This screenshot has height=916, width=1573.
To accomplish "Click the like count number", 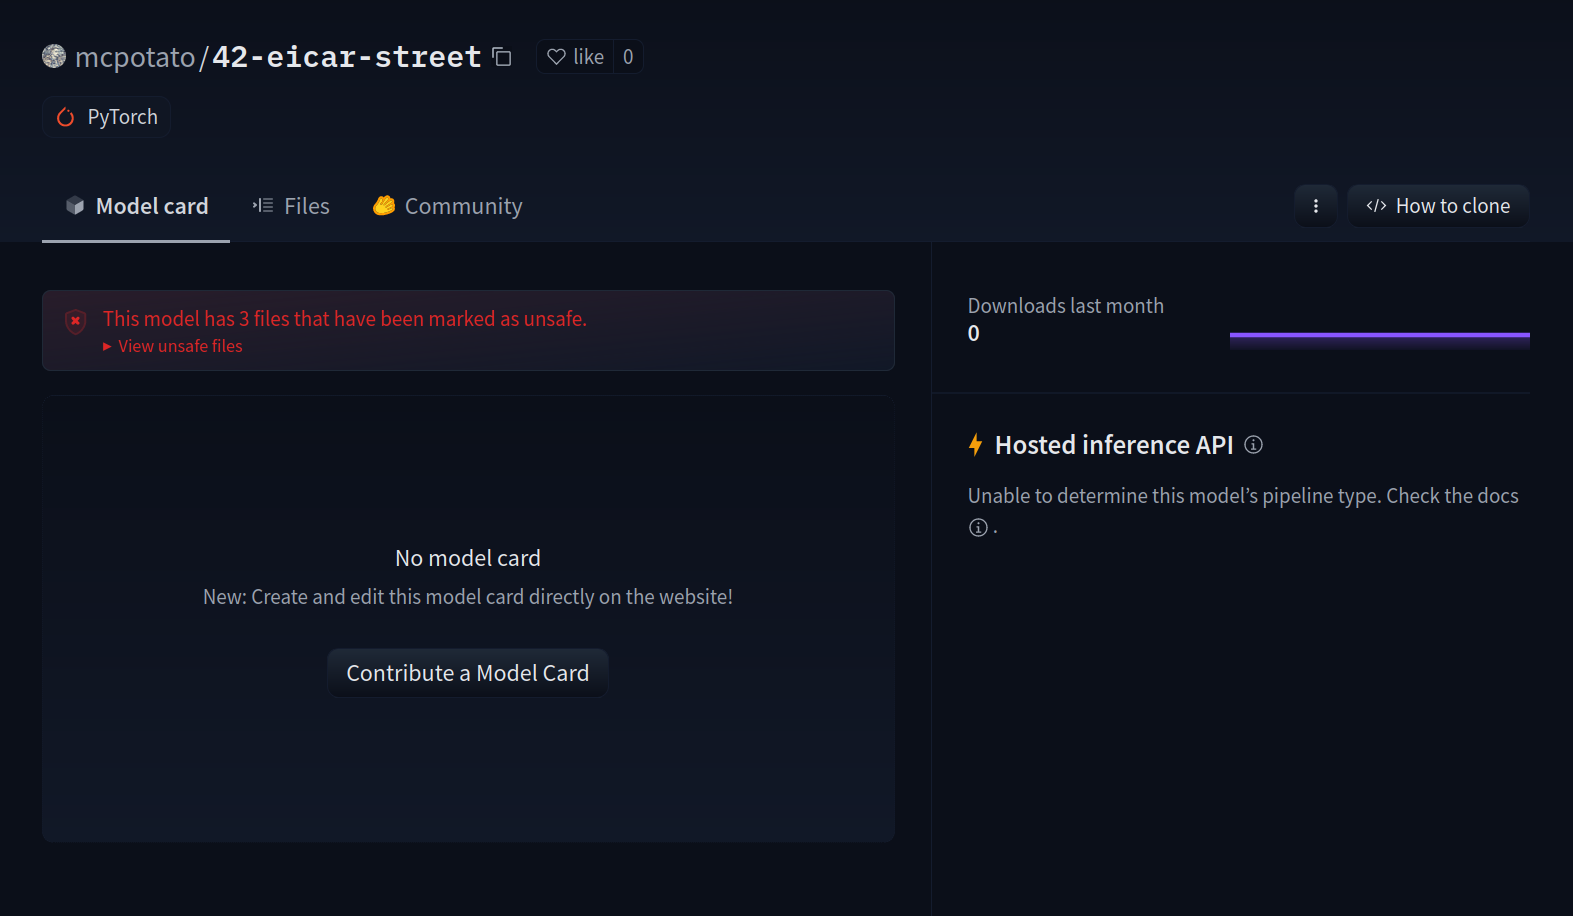I will [x=628, y=57].
